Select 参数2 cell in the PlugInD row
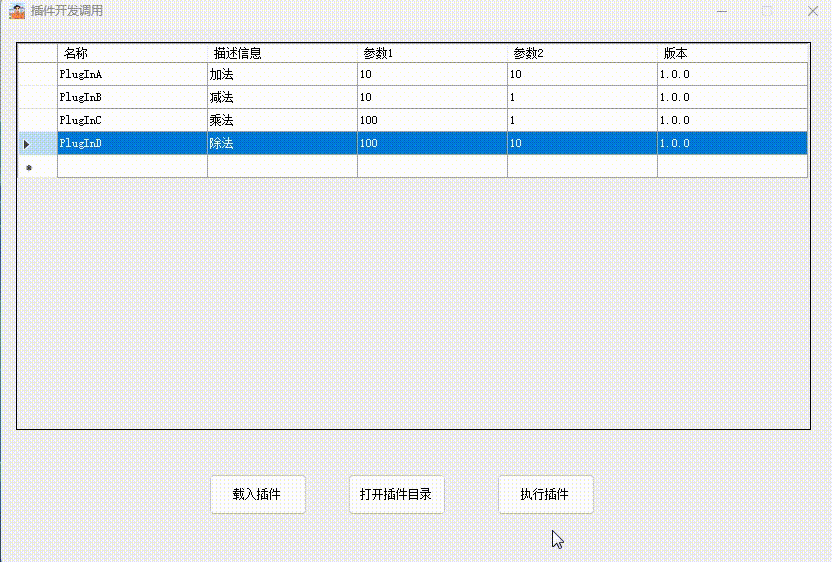Screen dimensions: 832x562 point(582,144)
